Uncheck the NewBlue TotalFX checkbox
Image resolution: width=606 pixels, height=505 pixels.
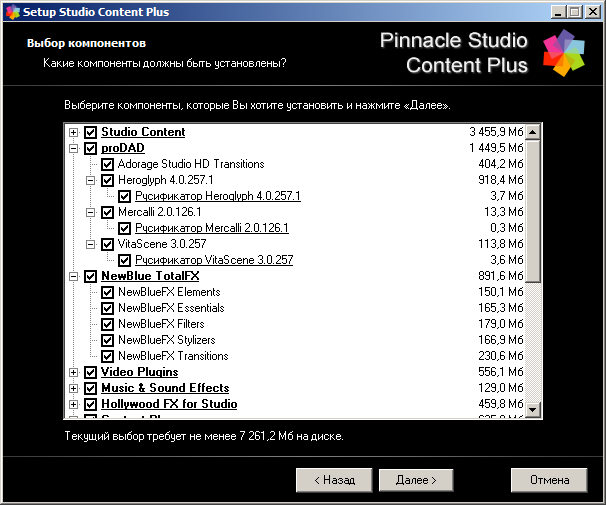[x=90, y=277]
